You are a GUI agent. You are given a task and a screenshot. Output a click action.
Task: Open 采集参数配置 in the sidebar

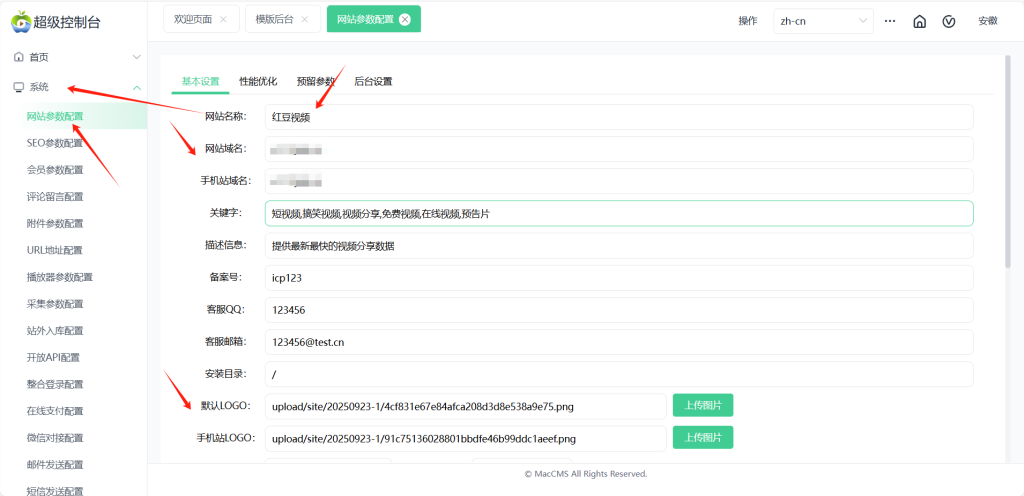coord(55,303)
